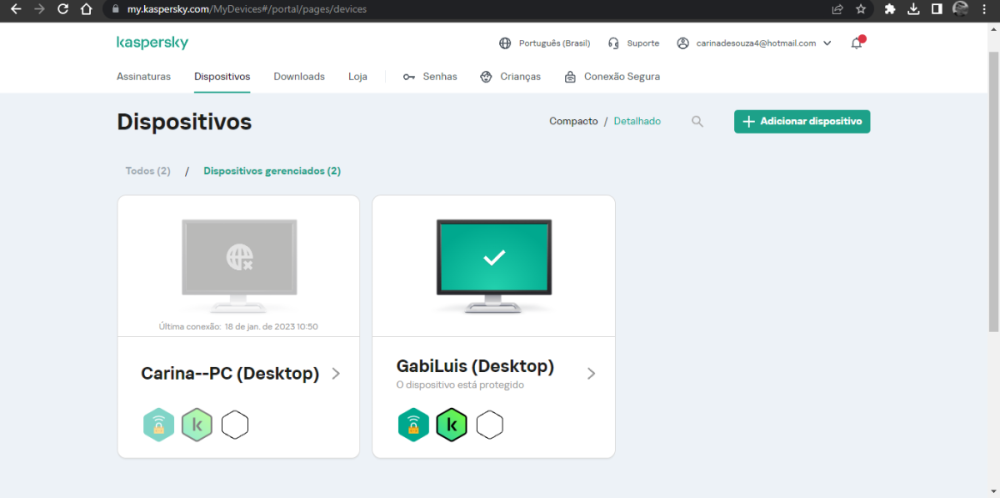Filter by Todos (2)
The width and height of the screenshot is (1000, 498).
click(148, 171)
